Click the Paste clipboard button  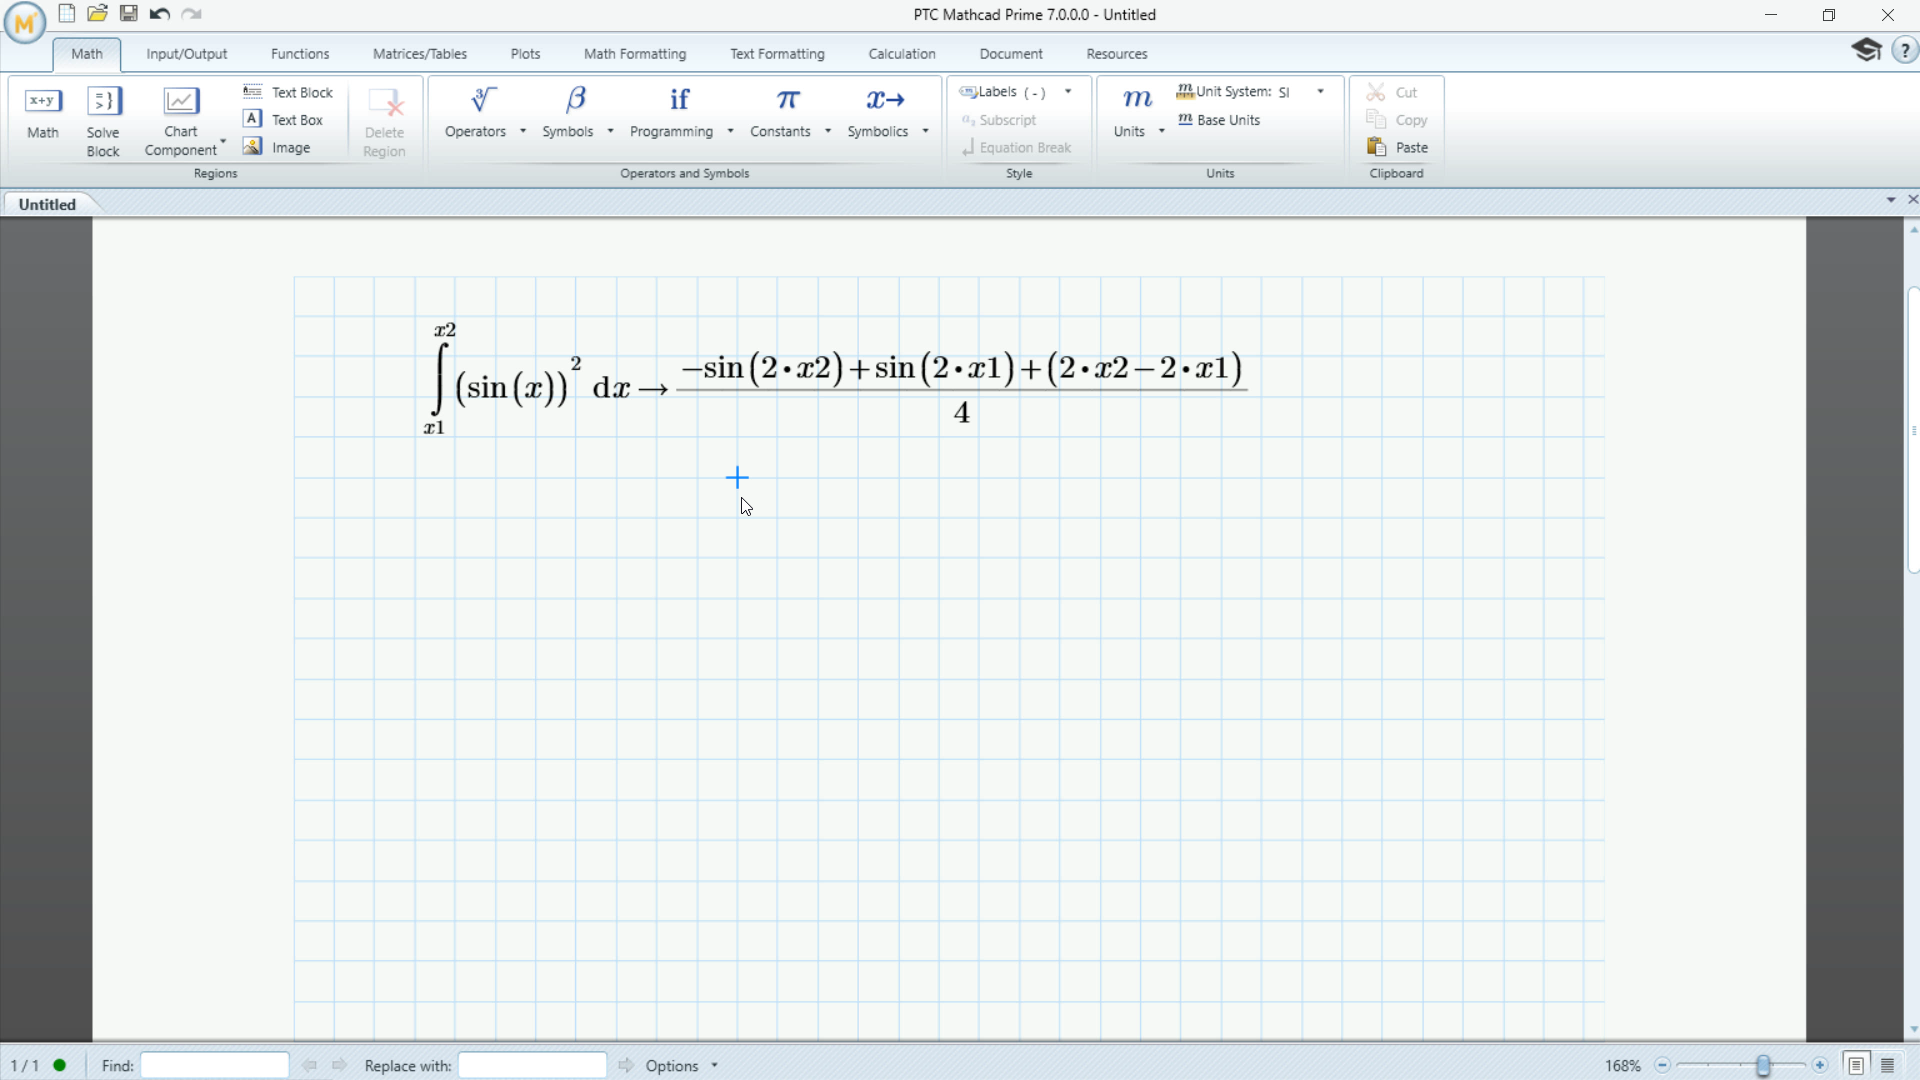tap(1398, 148)
